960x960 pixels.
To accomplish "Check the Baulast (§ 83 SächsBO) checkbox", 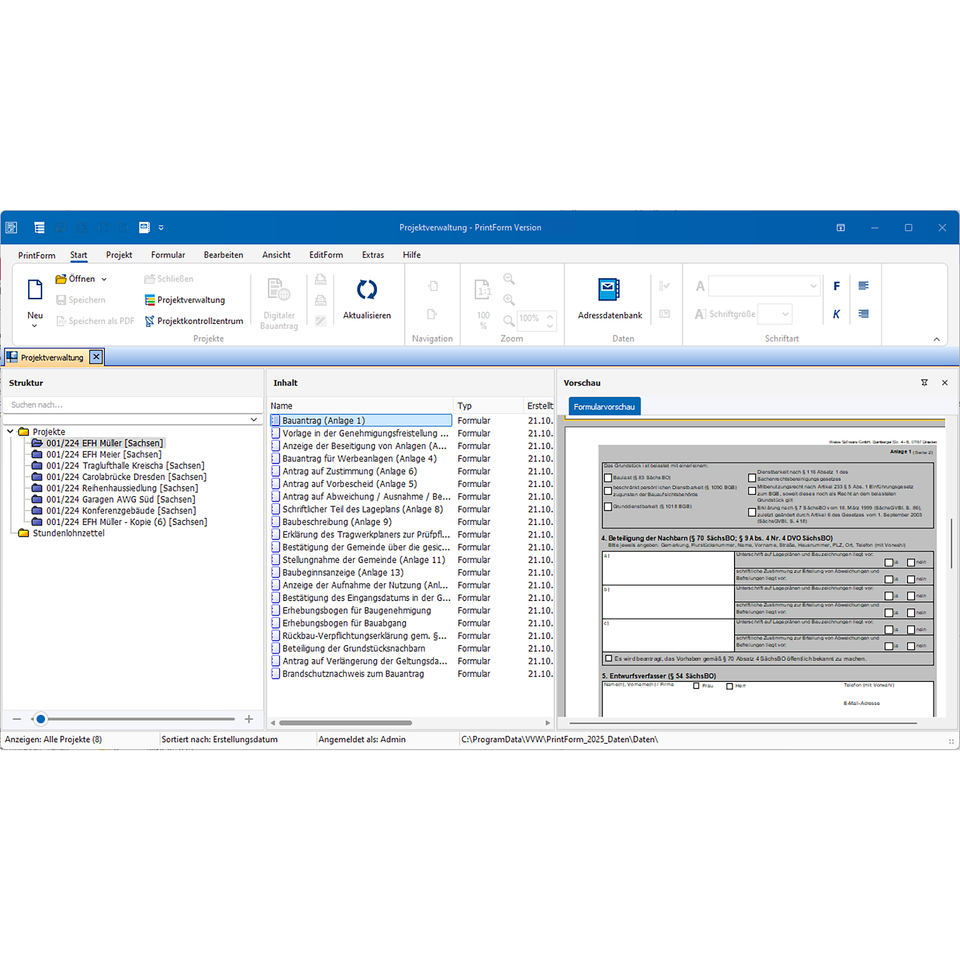I will 608,478.
